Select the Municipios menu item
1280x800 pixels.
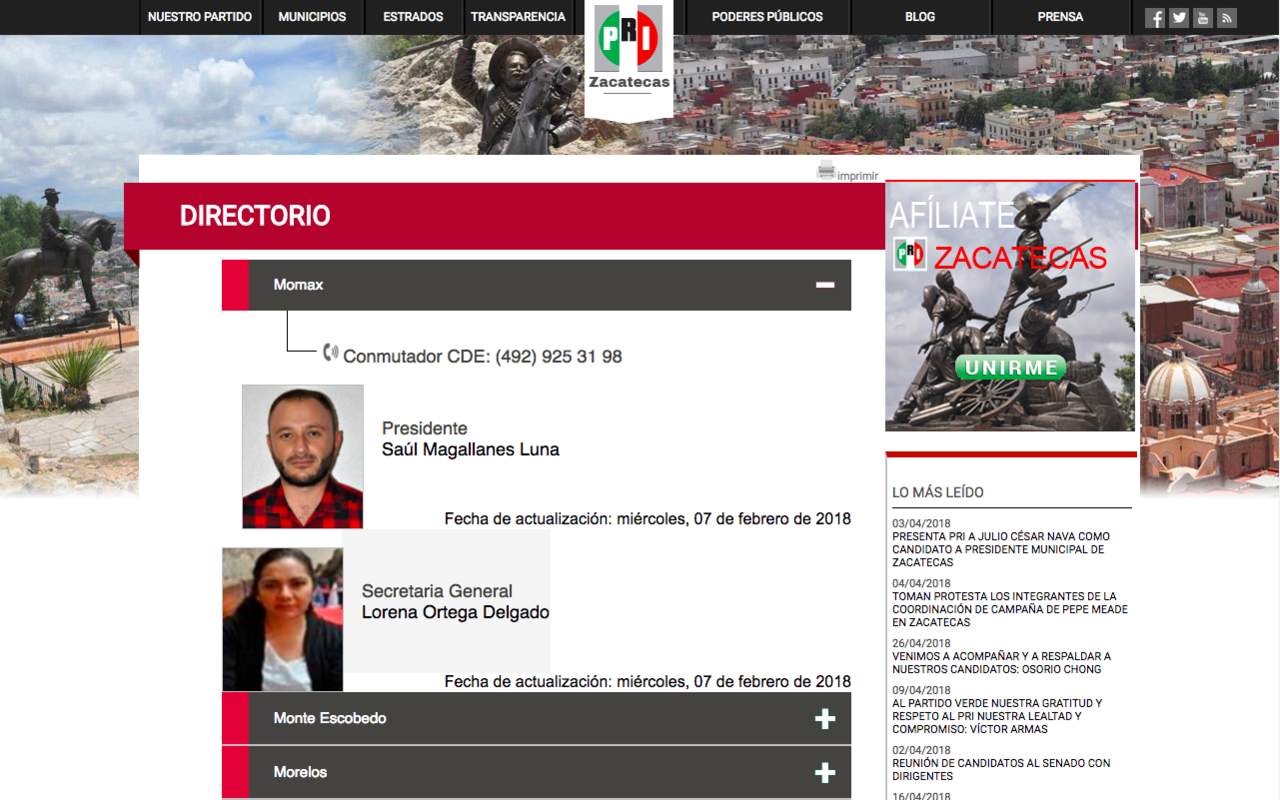point(312,17)
